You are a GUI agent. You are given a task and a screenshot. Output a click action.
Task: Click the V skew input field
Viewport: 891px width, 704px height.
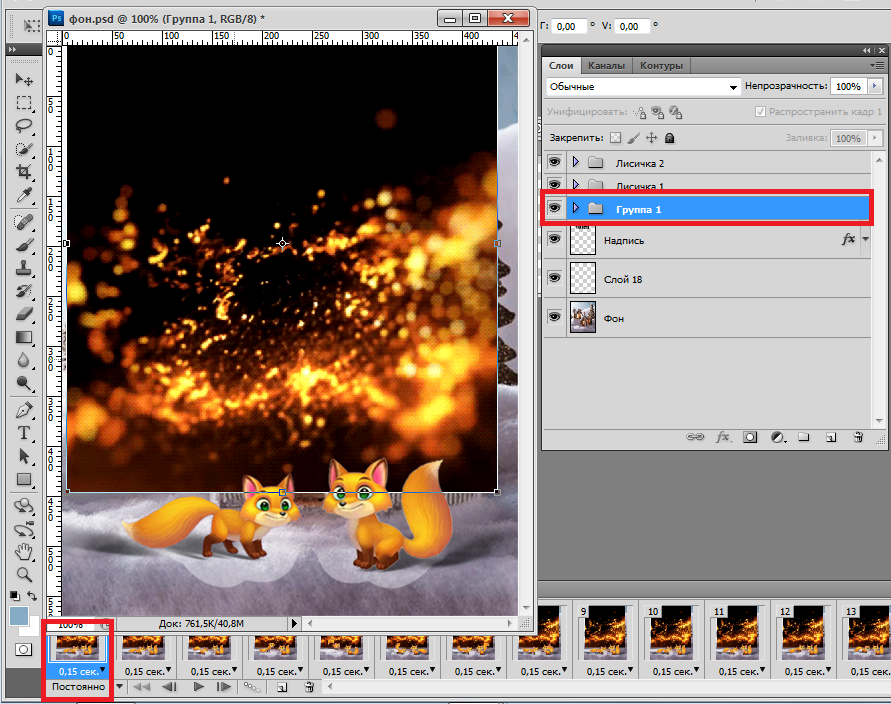631,26
